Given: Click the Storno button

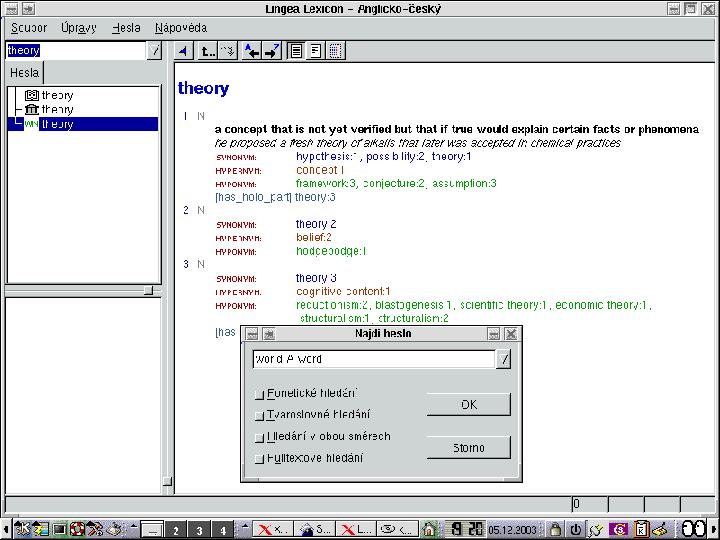Looking at the screenshot, I should (x=469, y=448).
